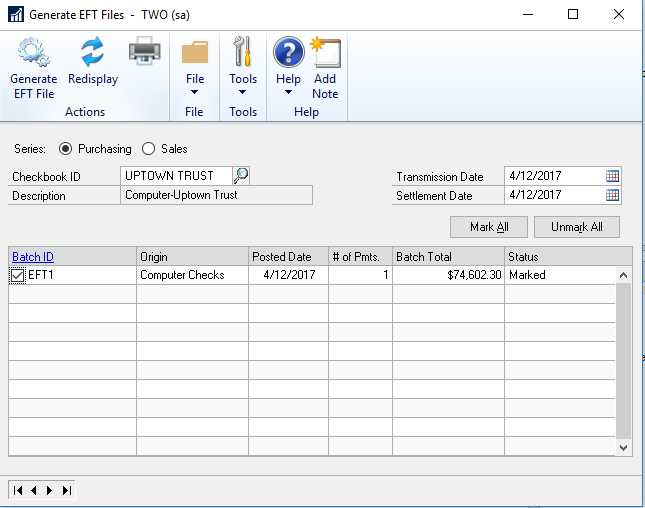Open the Tools wrench and screwdriver icon
This screenshot has width=645, height=508.
point(242,51)
